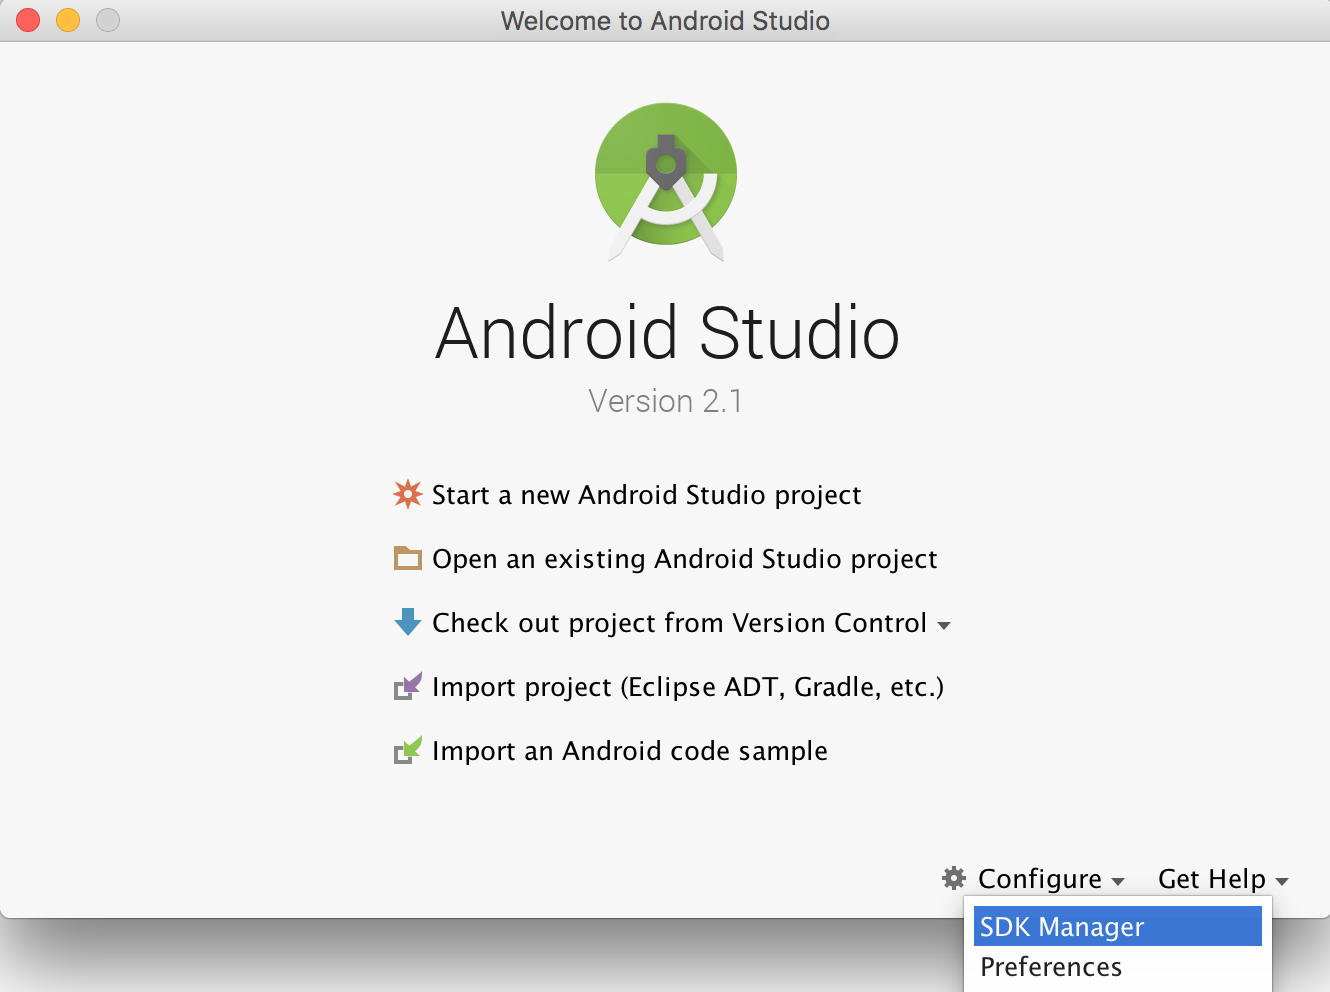Click the purple Import project icon
Screen dimensions: 1330x992
point(407,686)
